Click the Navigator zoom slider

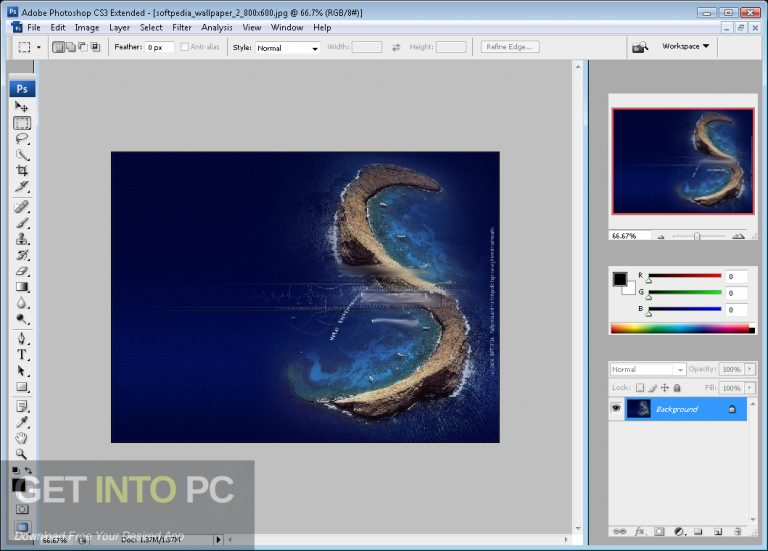pos(699,236)
